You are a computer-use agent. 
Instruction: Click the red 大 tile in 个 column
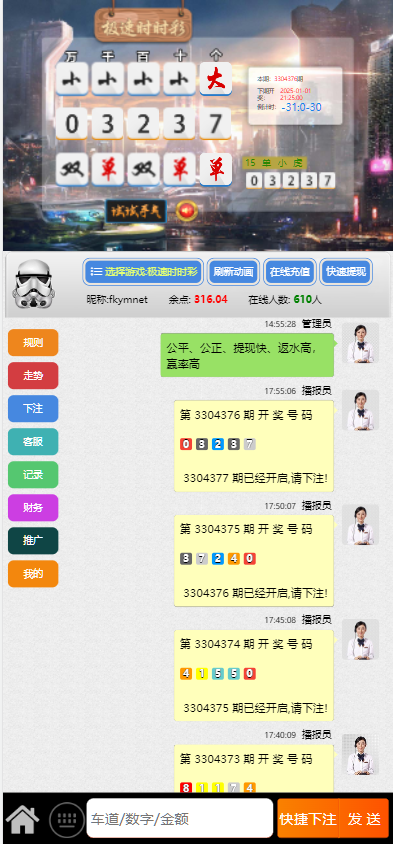(x=216, y=79)
